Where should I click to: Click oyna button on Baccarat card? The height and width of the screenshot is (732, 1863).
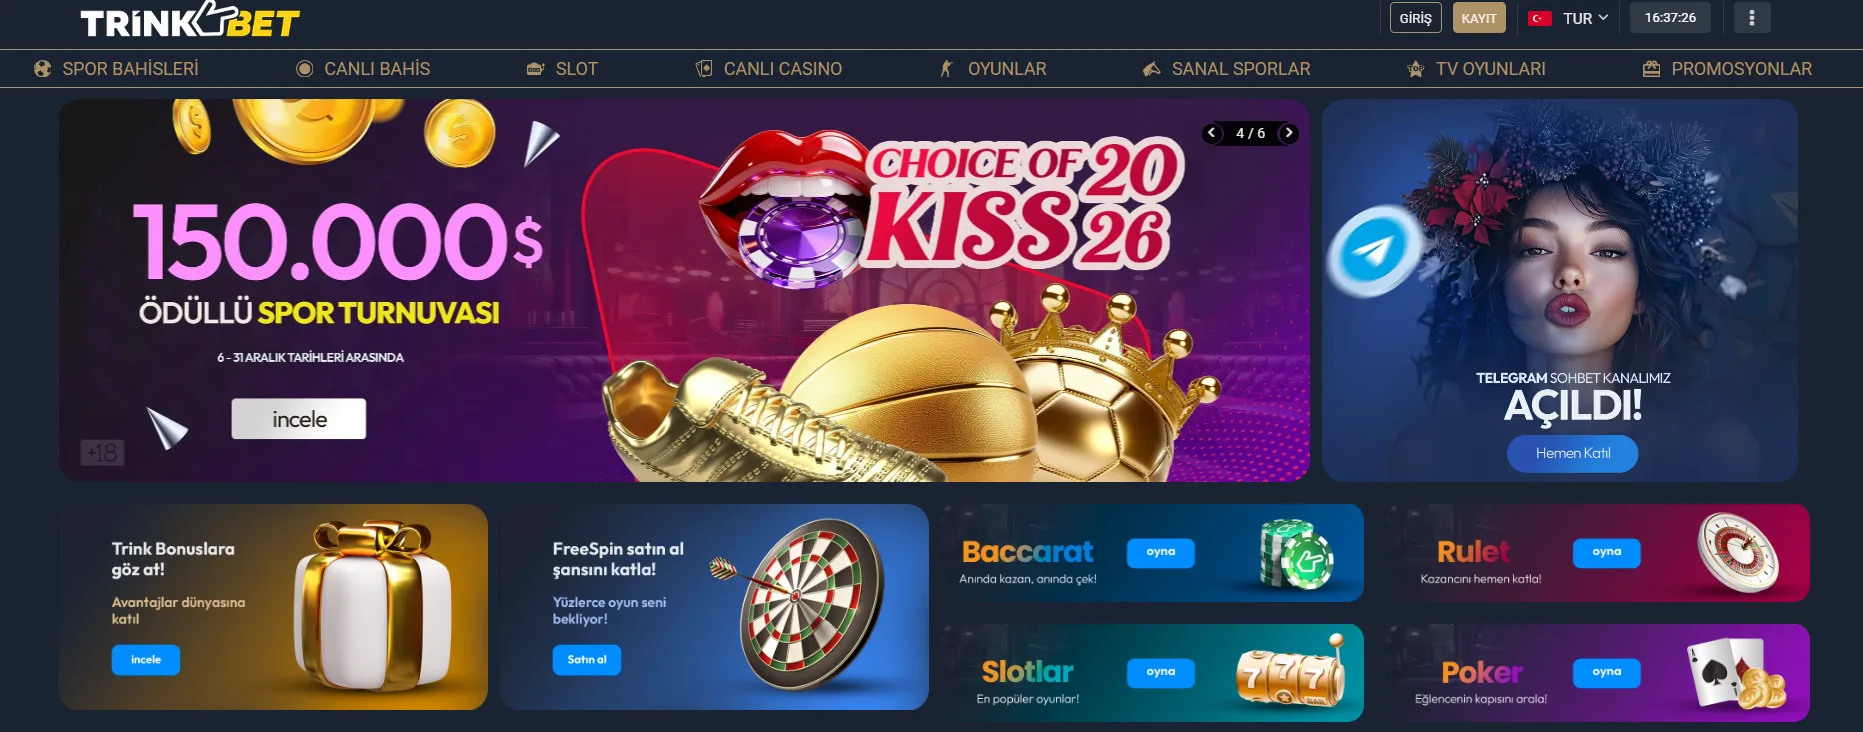(x=1161, y=553)
